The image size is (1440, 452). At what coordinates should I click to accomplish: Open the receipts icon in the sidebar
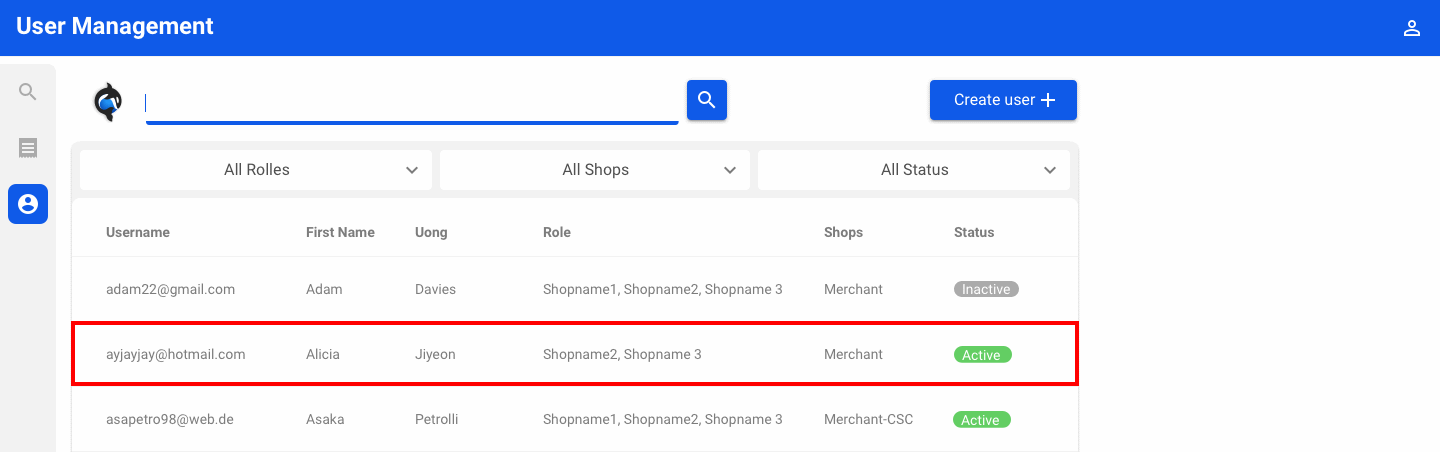(x=28, y=148)
